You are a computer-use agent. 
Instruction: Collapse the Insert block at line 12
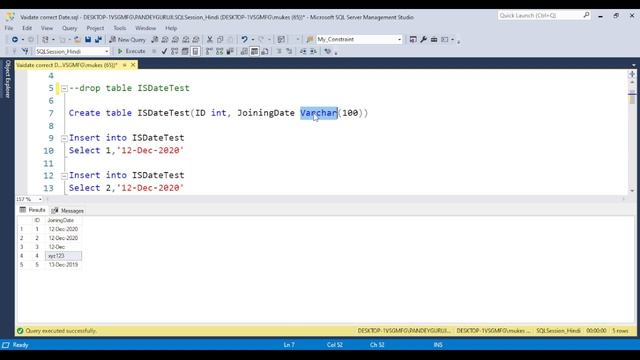click(x=64, y=176)
